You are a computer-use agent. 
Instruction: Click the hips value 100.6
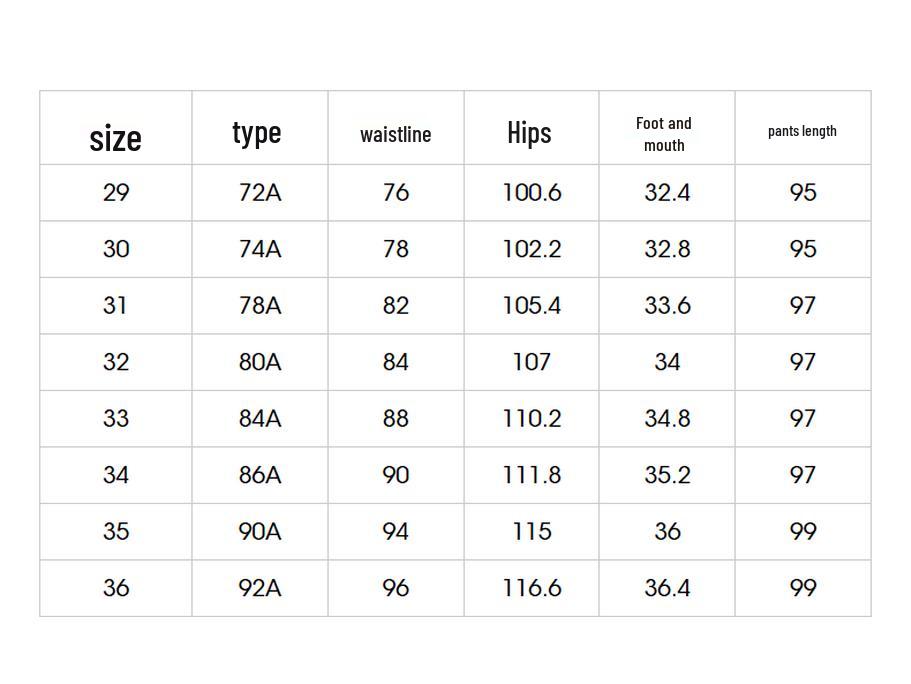click(531, 192)
